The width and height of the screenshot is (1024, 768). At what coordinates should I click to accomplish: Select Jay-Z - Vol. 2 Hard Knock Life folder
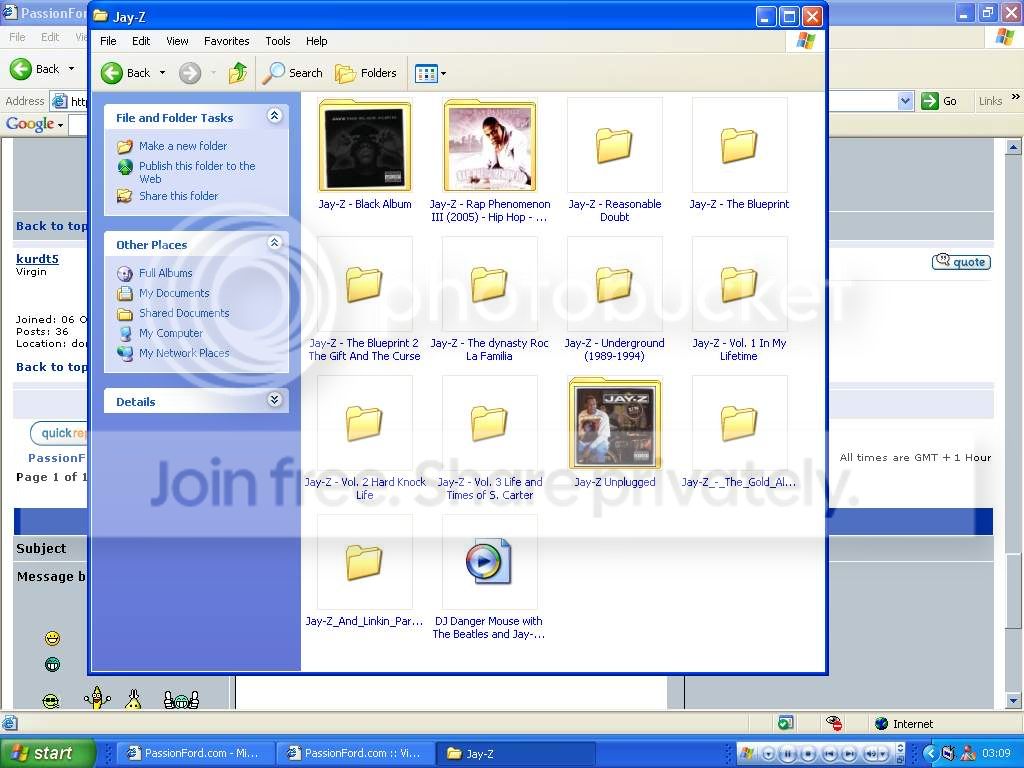(365, 424)
